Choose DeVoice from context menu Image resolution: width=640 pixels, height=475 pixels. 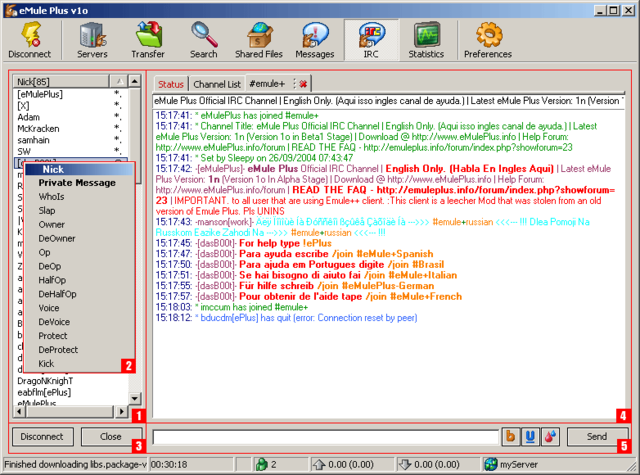pos(54,322)
